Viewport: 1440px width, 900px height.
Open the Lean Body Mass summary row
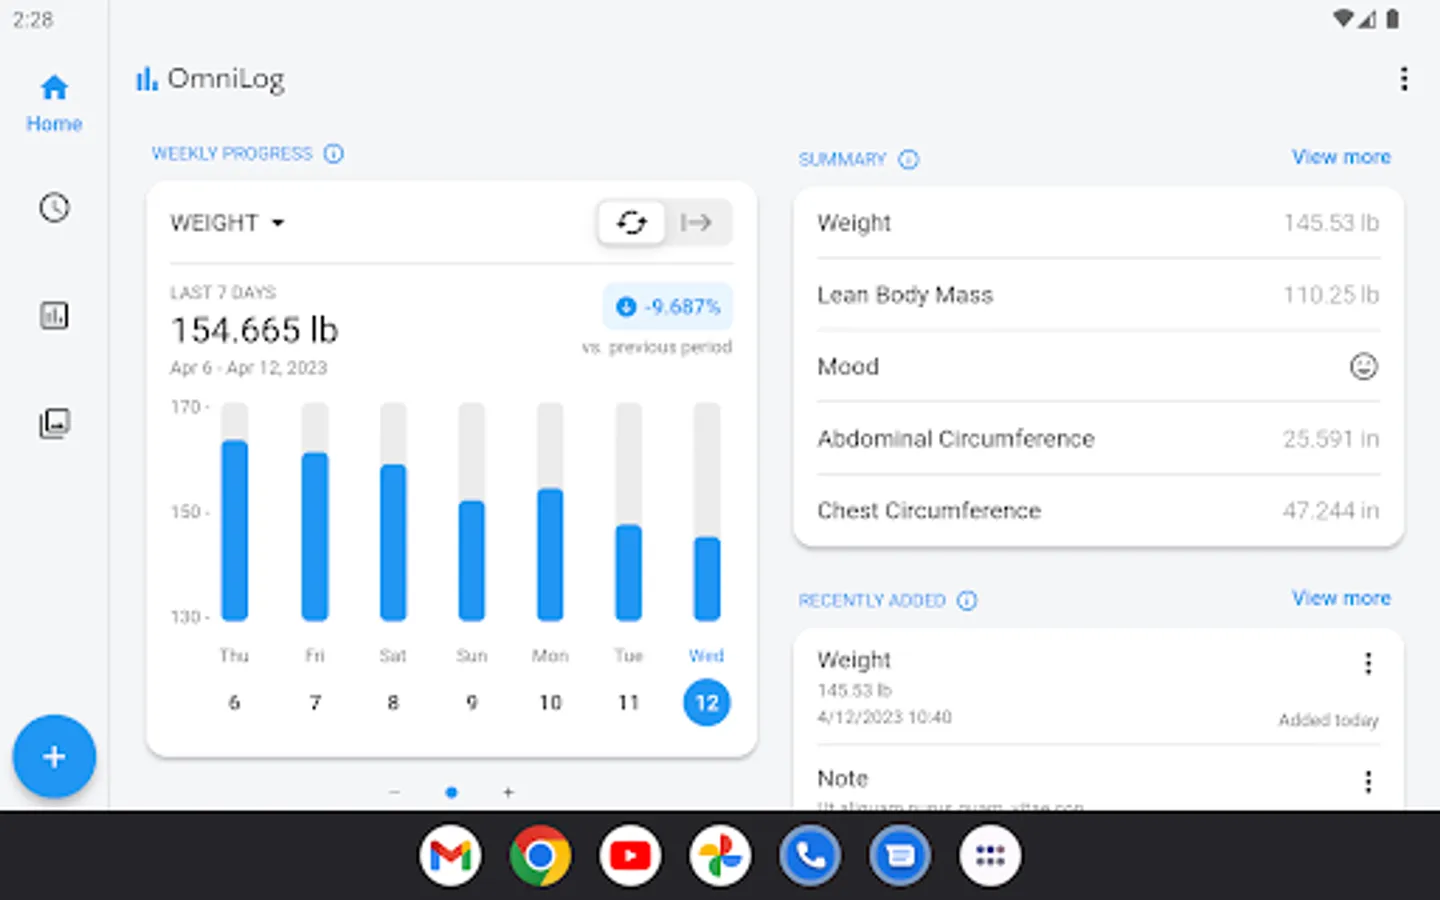[x=1098, y=295]
